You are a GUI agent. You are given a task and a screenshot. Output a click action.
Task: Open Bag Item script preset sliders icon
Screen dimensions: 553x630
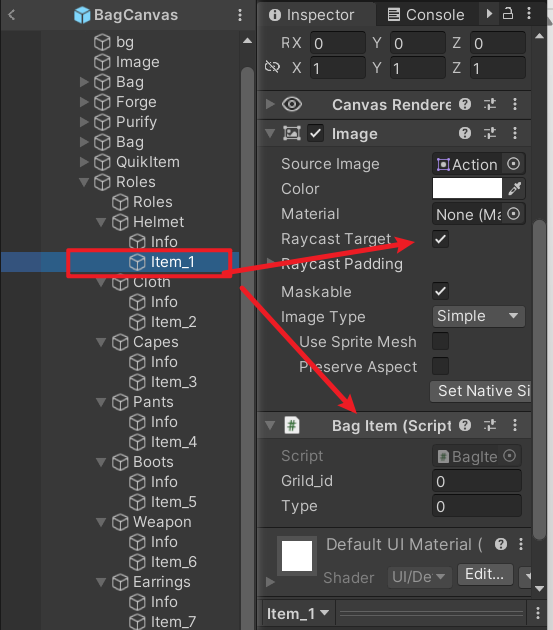click(x=490, y=425)
